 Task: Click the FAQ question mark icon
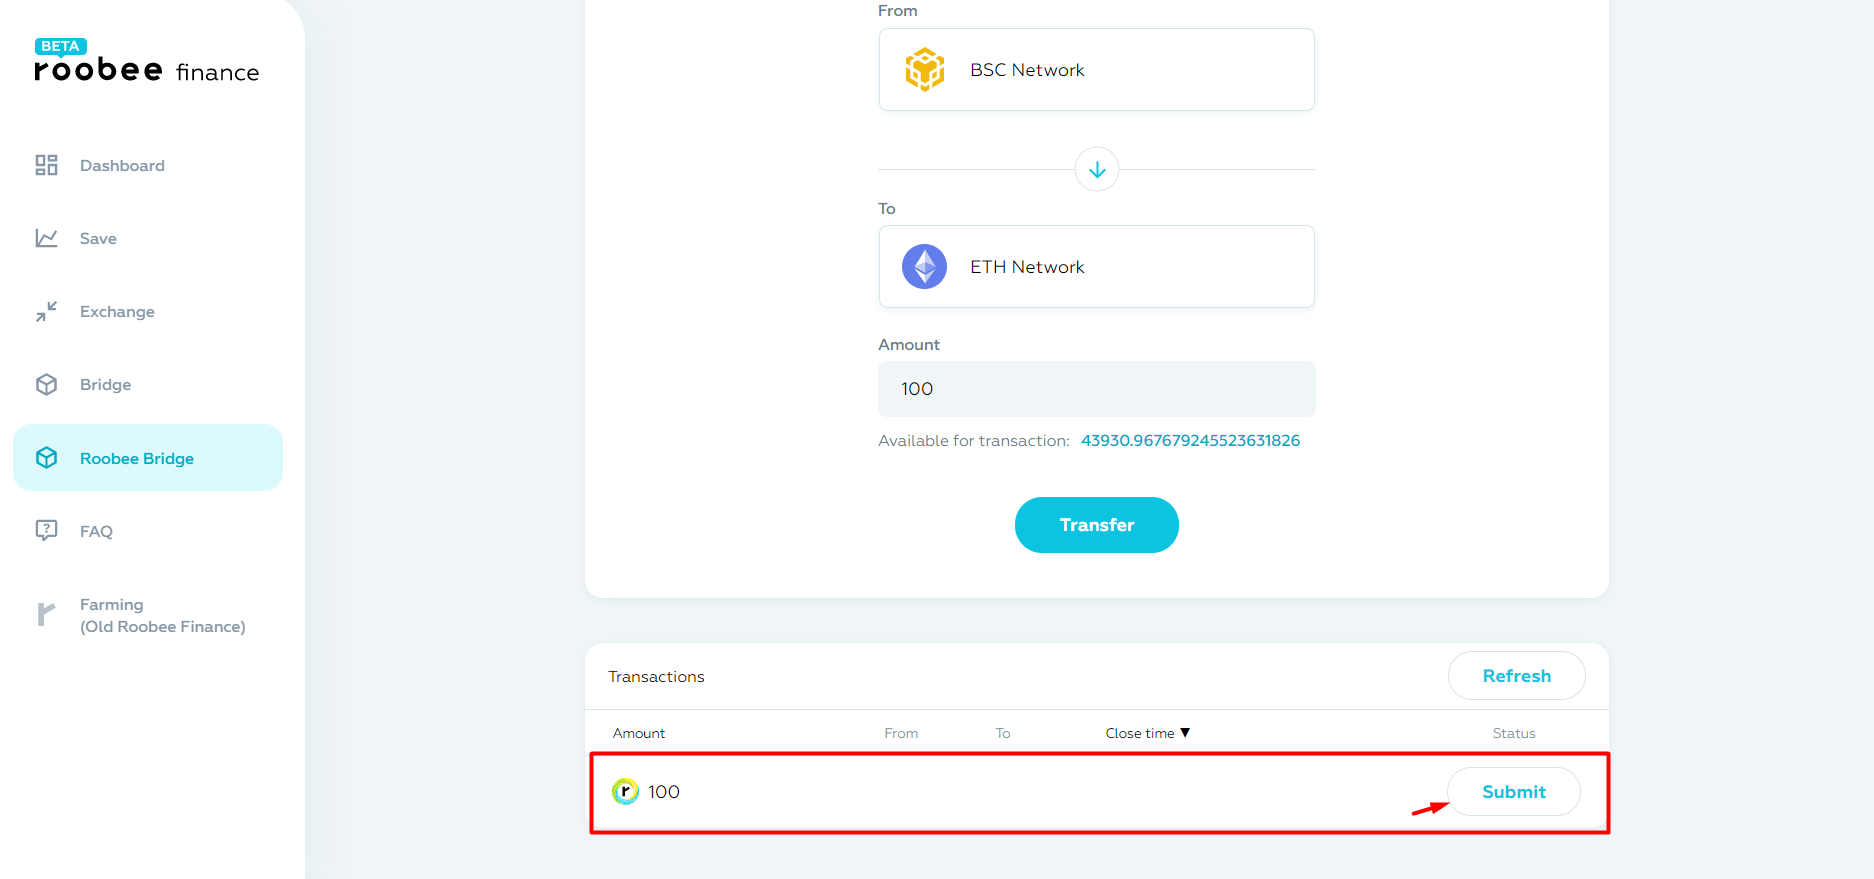(46, 531)
